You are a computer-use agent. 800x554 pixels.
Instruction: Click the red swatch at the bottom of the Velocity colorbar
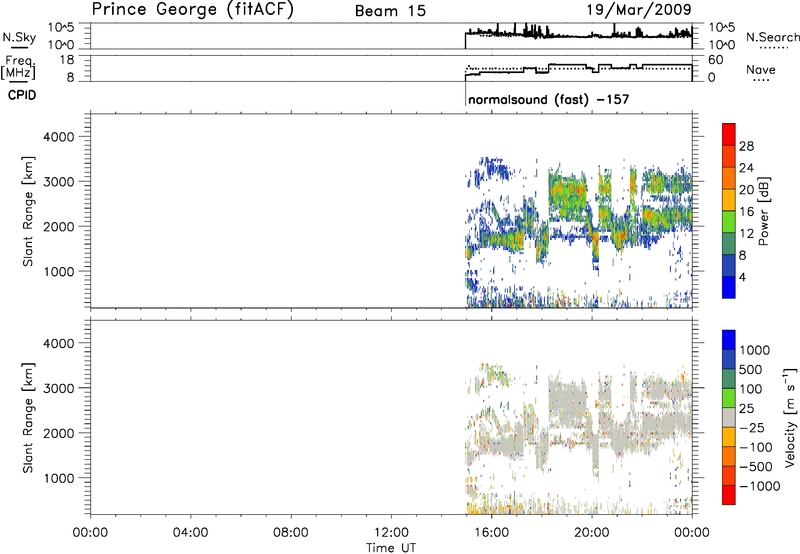tap(729, 495)
